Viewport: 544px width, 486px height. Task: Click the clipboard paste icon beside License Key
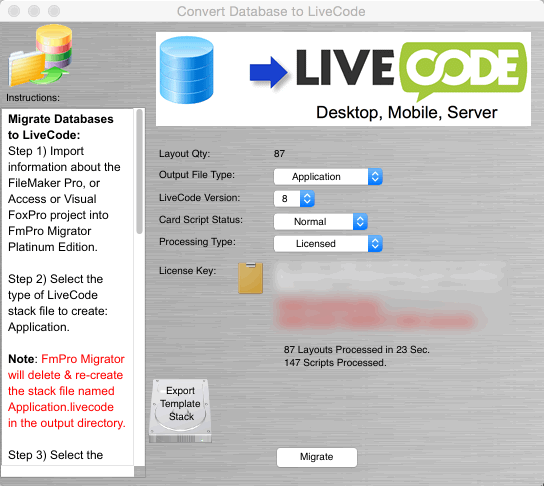[250, 278]
